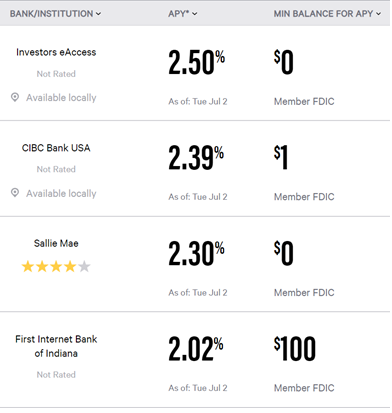
Task: Sort by Min Balance for APY chevron
Action: pos(378,14)
